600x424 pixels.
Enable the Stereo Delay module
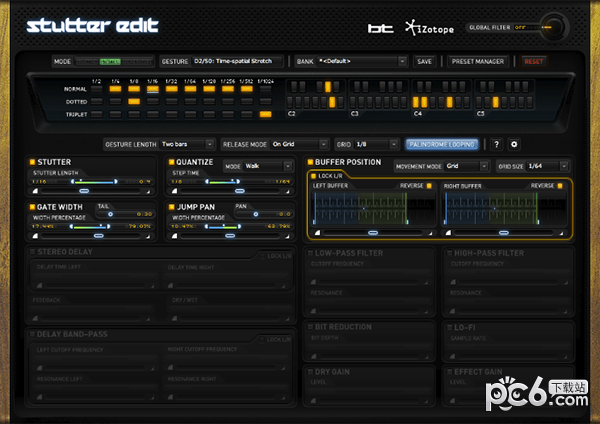point(33,252)
